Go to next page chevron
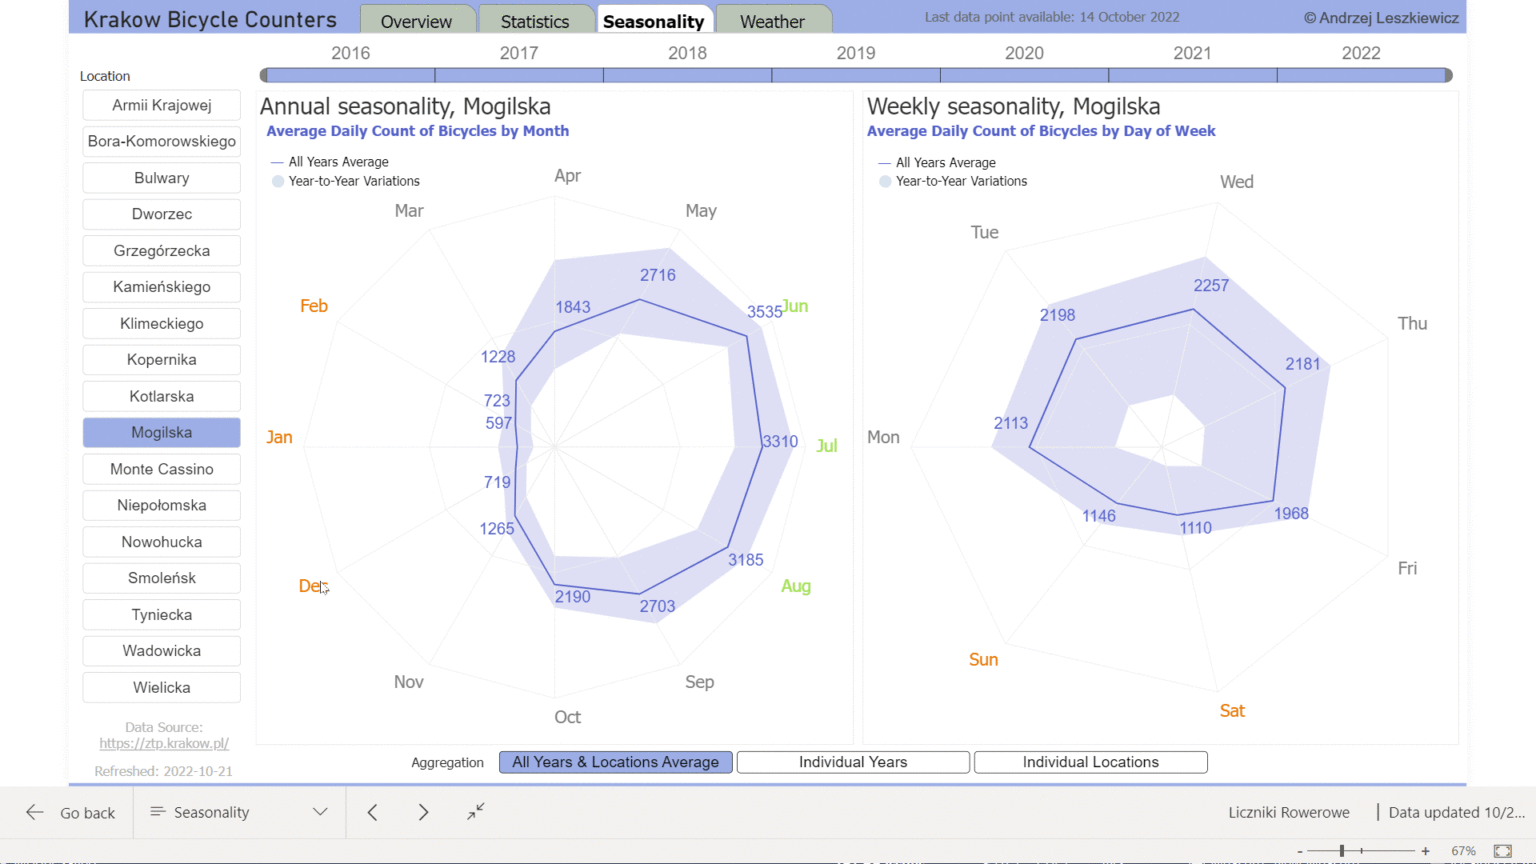Viewport: 1536px width, 864px height. coord(423,812)
